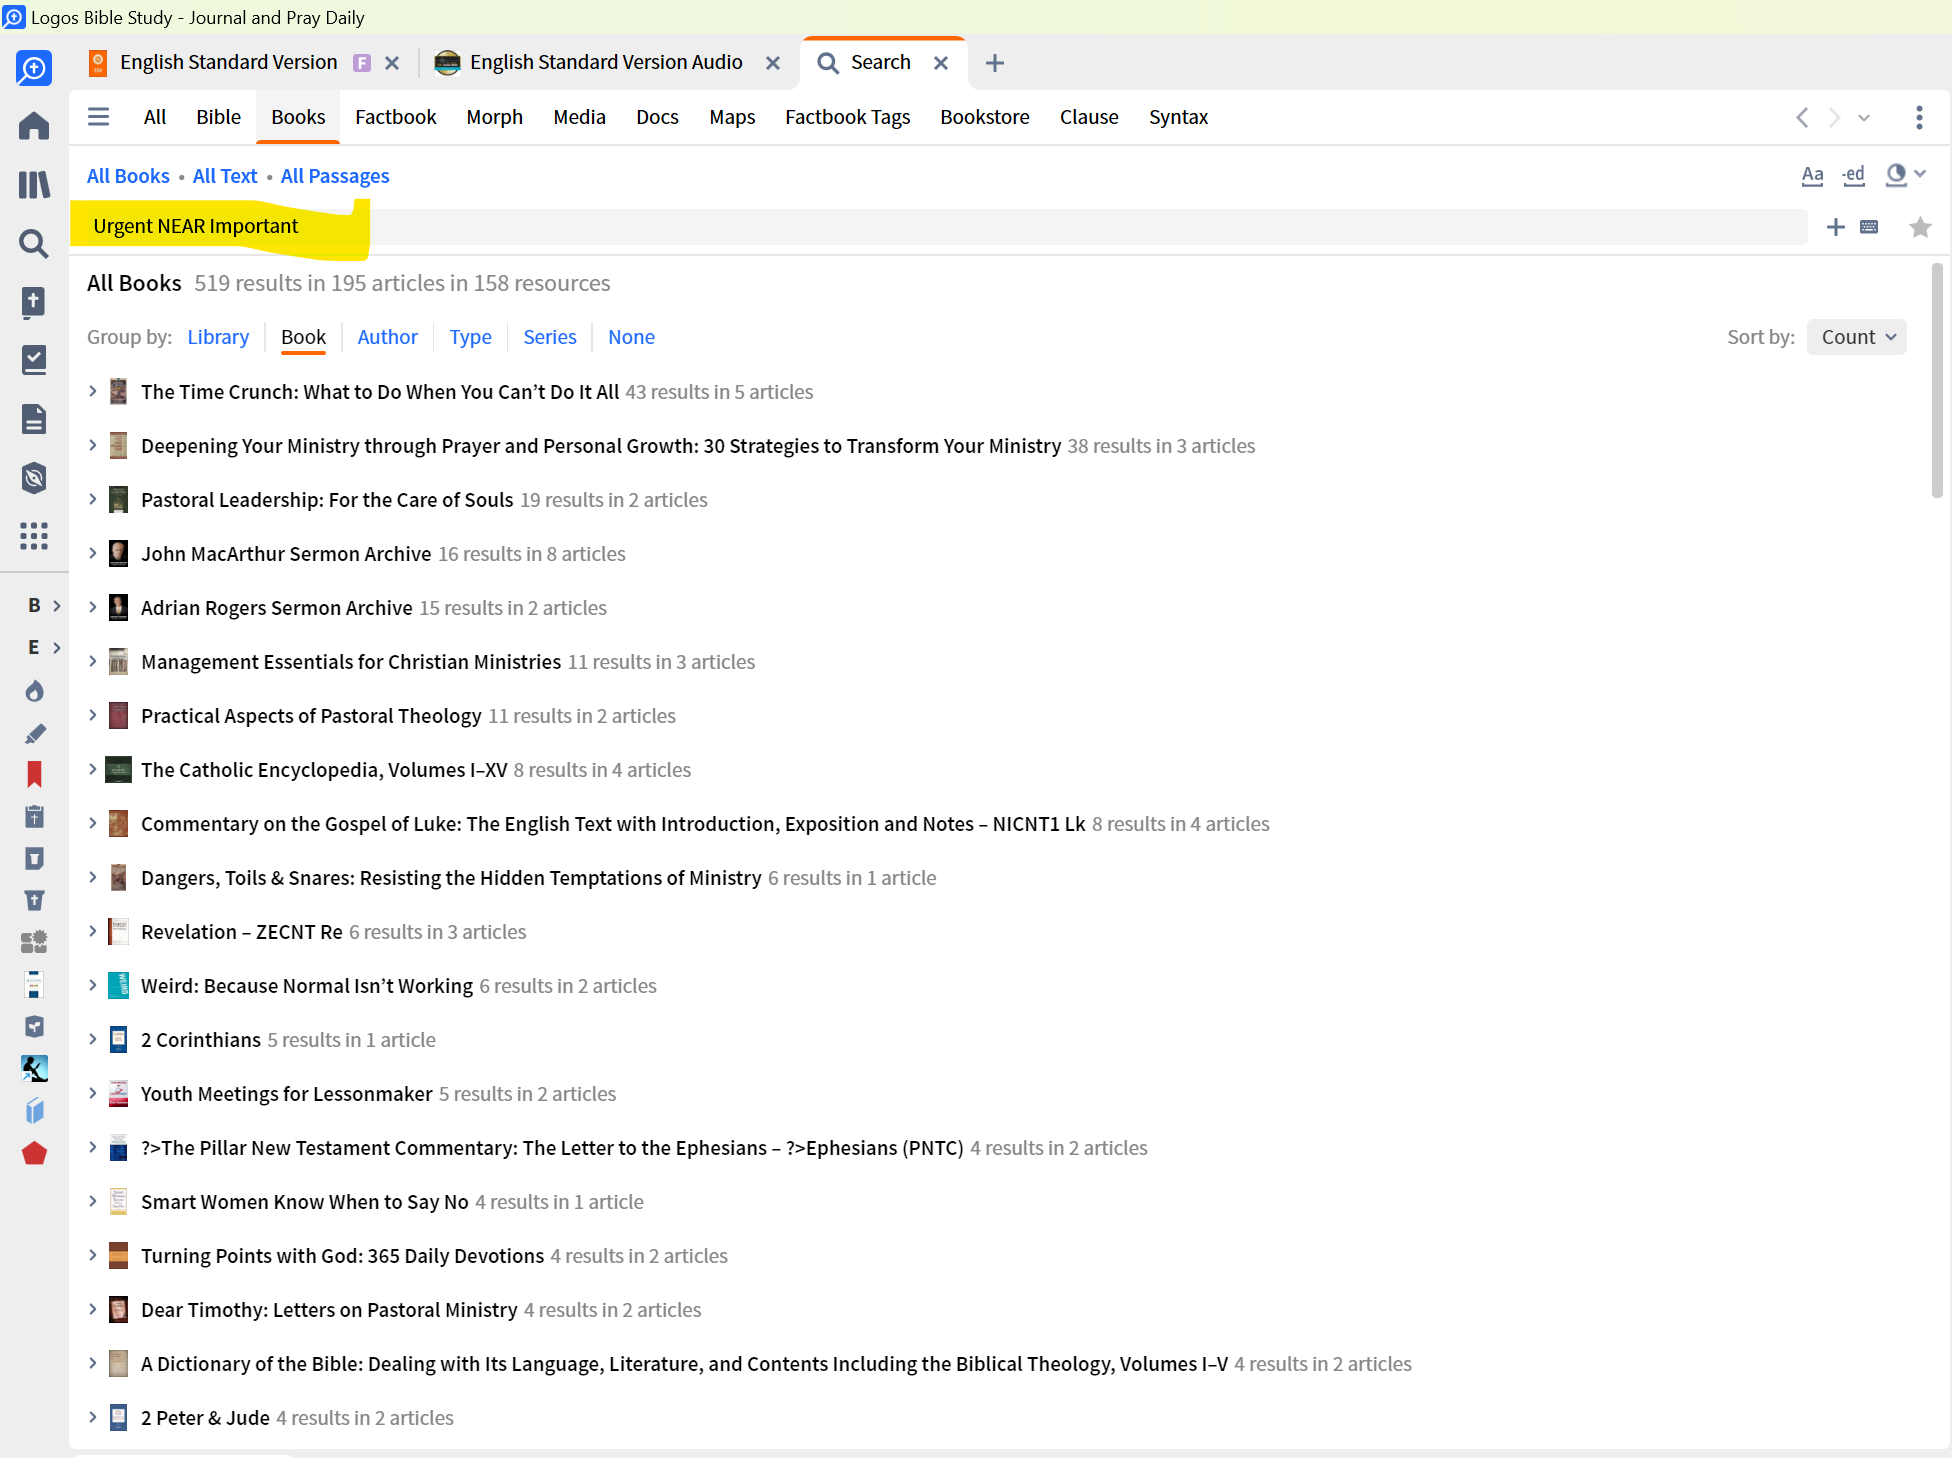
Task: Click the red bookmark icon
Action: [x=34, y=774]
